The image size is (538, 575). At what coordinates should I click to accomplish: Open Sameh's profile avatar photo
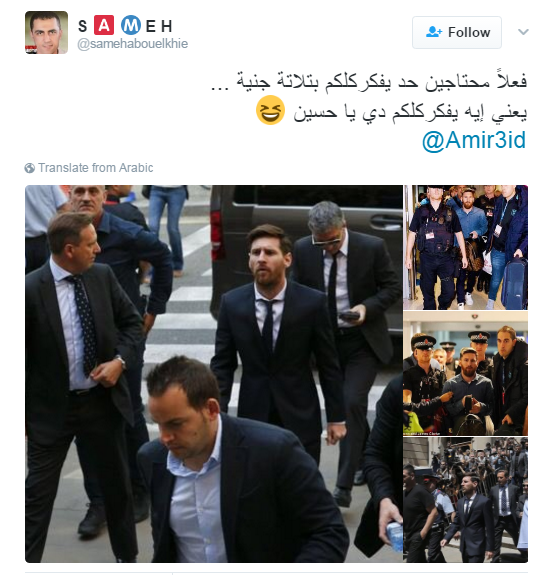tap(46, 33)
